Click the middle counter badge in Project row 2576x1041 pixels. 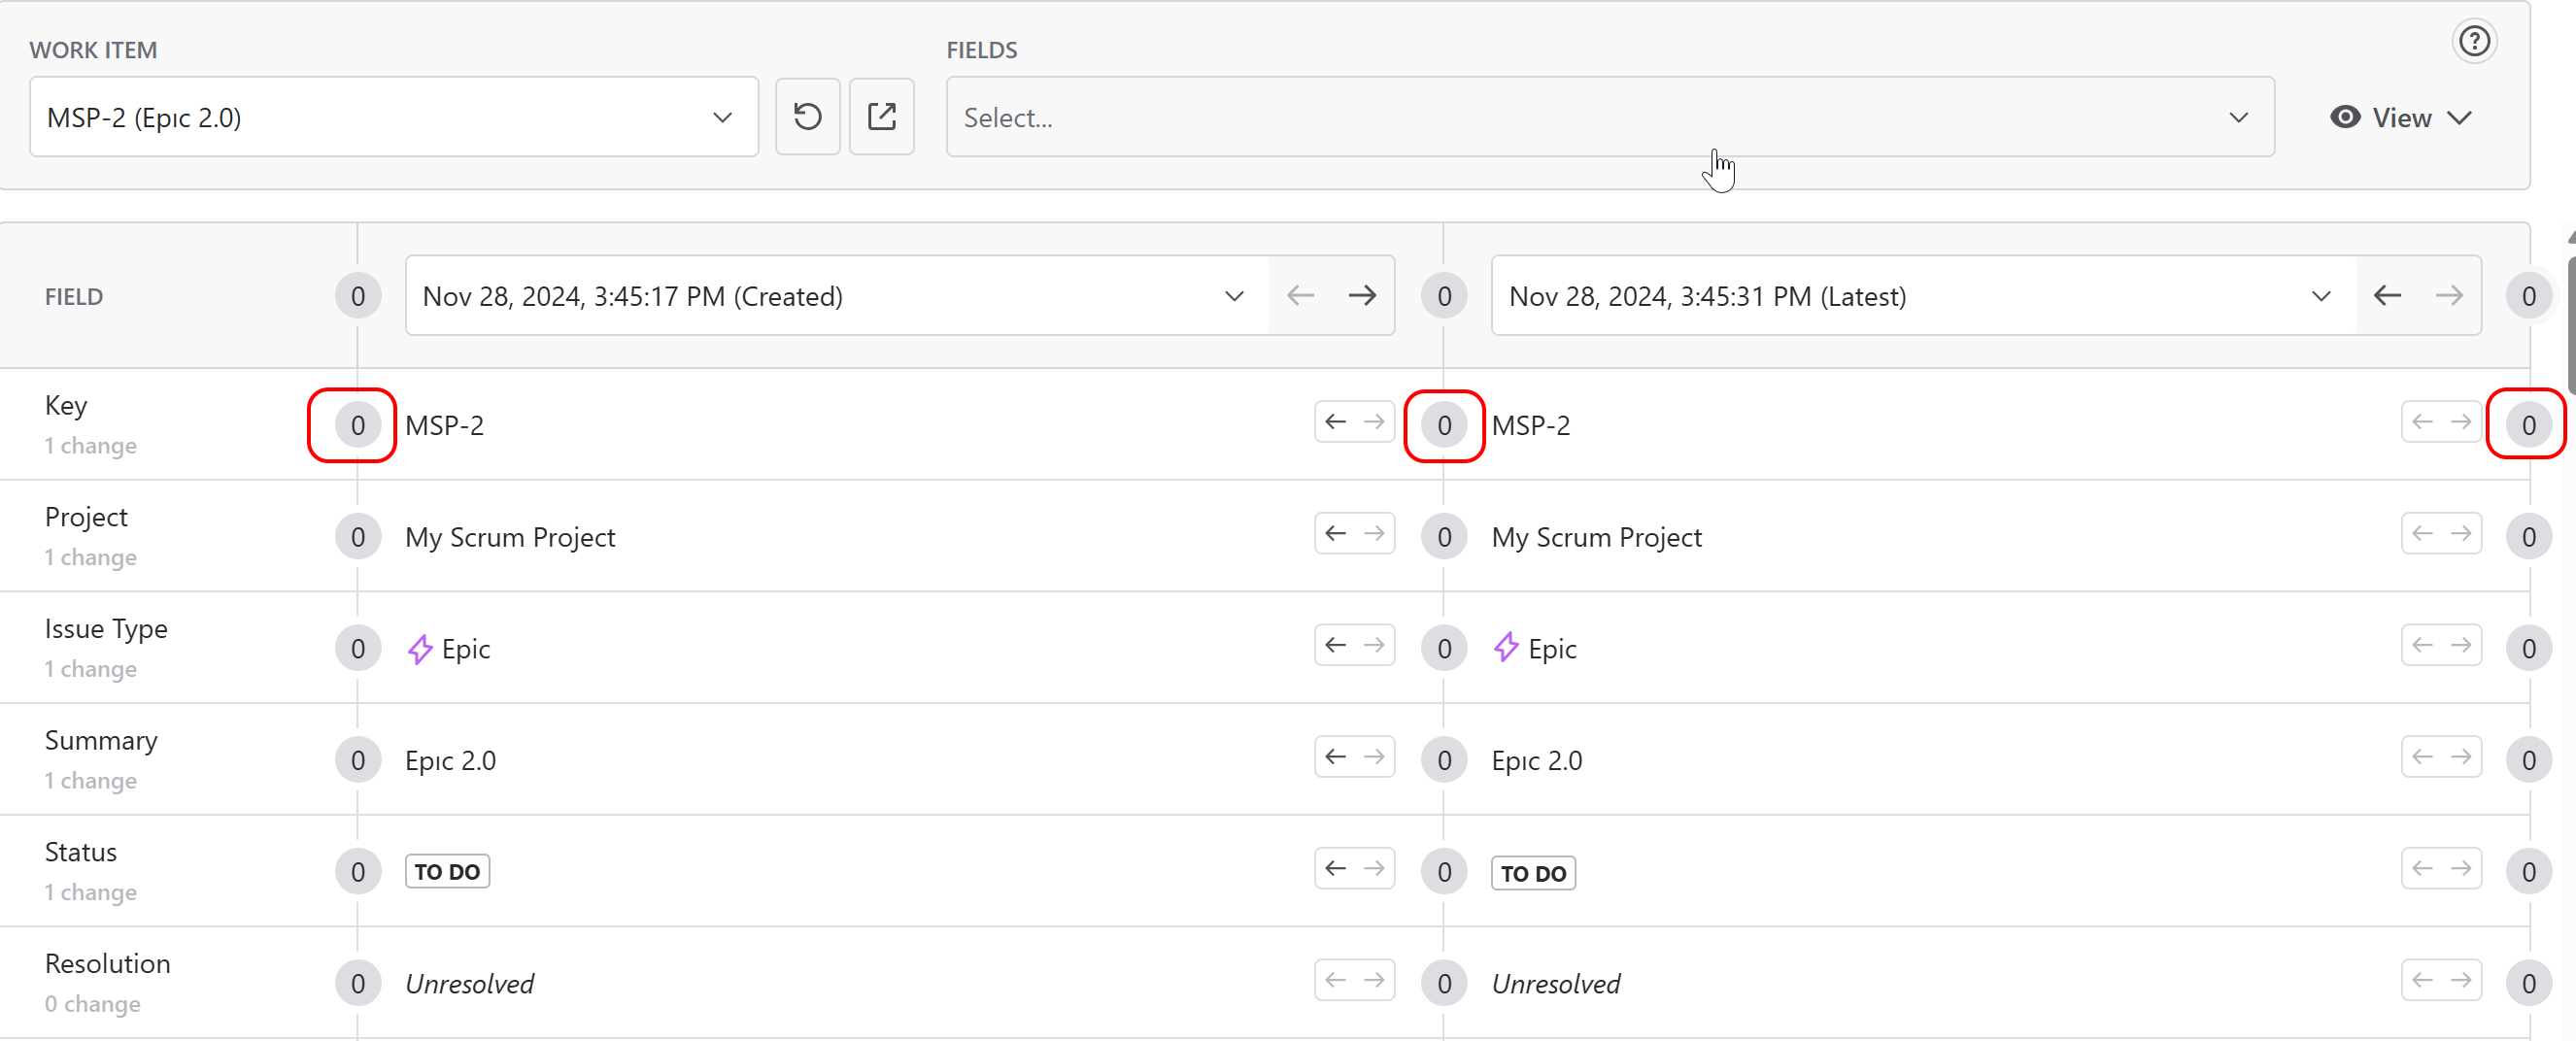pyautogui.click(x=1443, y=538)
